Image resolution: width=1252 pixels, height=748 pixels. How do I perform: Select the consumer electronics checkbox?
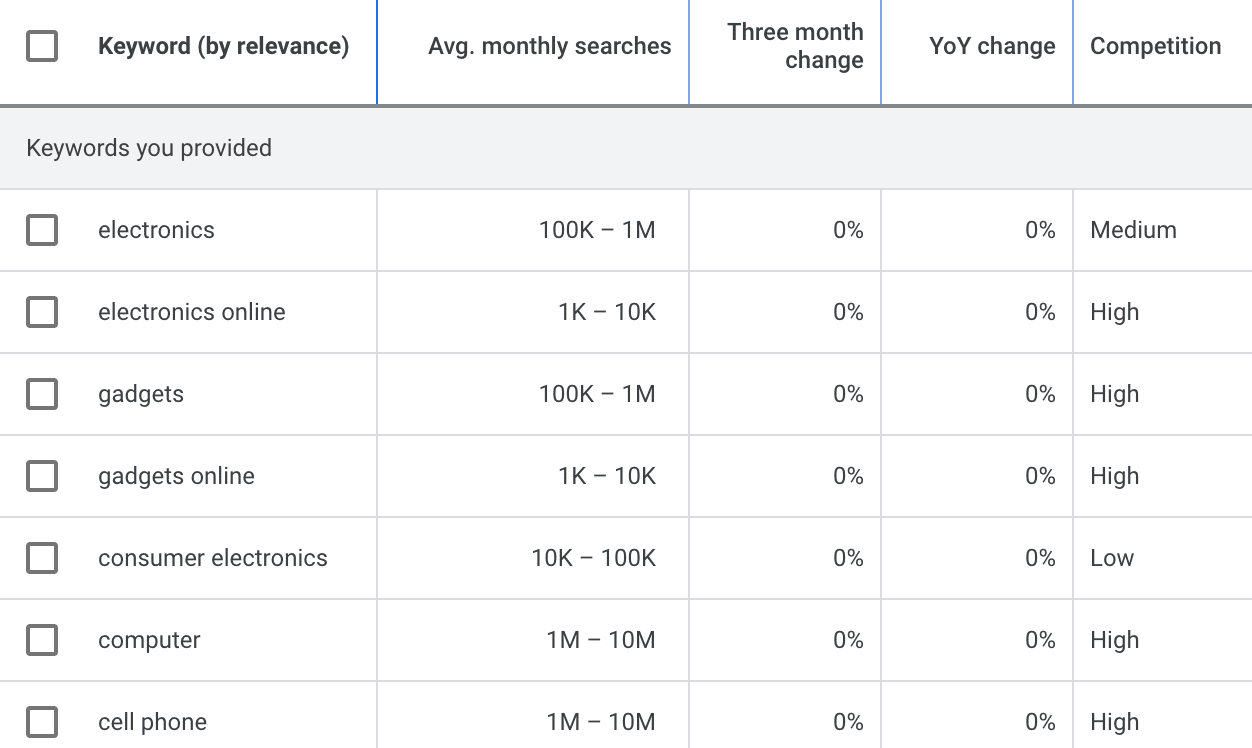[41, 557]
